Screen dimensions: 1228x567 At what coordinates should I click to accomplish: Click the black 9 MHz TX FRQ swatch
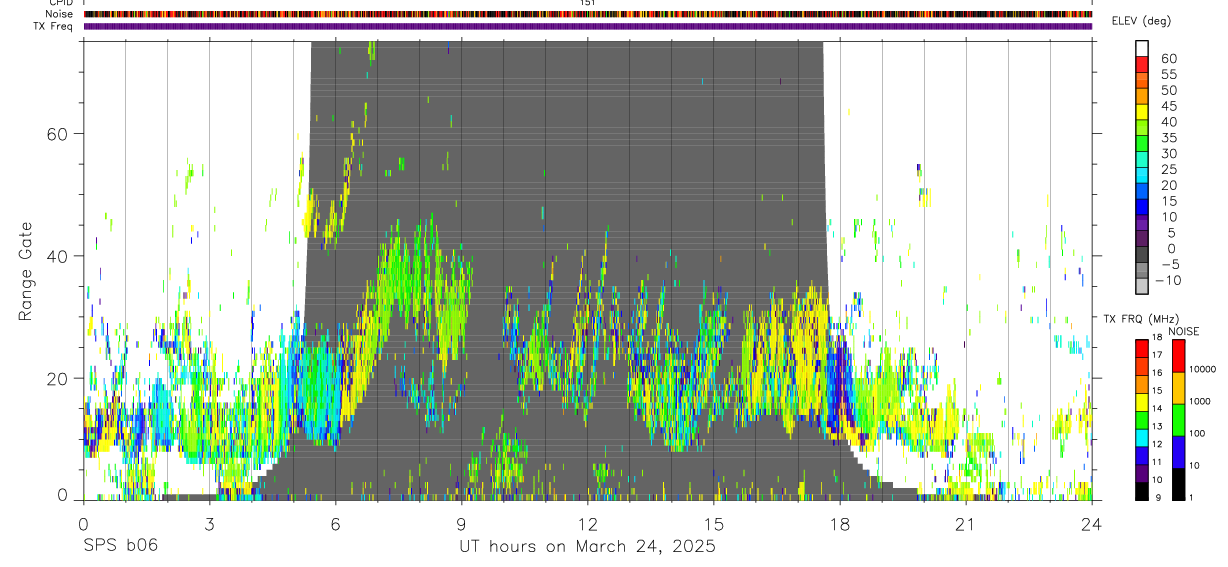[1143, 491]
